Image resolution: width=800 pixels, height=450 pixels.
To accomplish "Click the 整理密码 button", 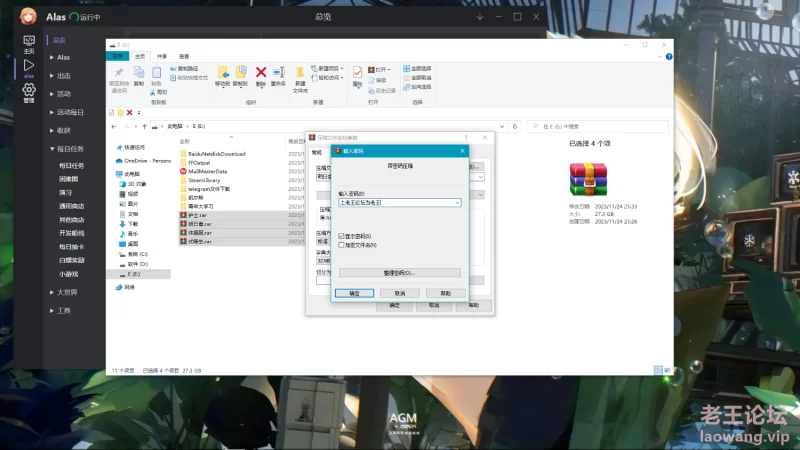I will [399, 273].
